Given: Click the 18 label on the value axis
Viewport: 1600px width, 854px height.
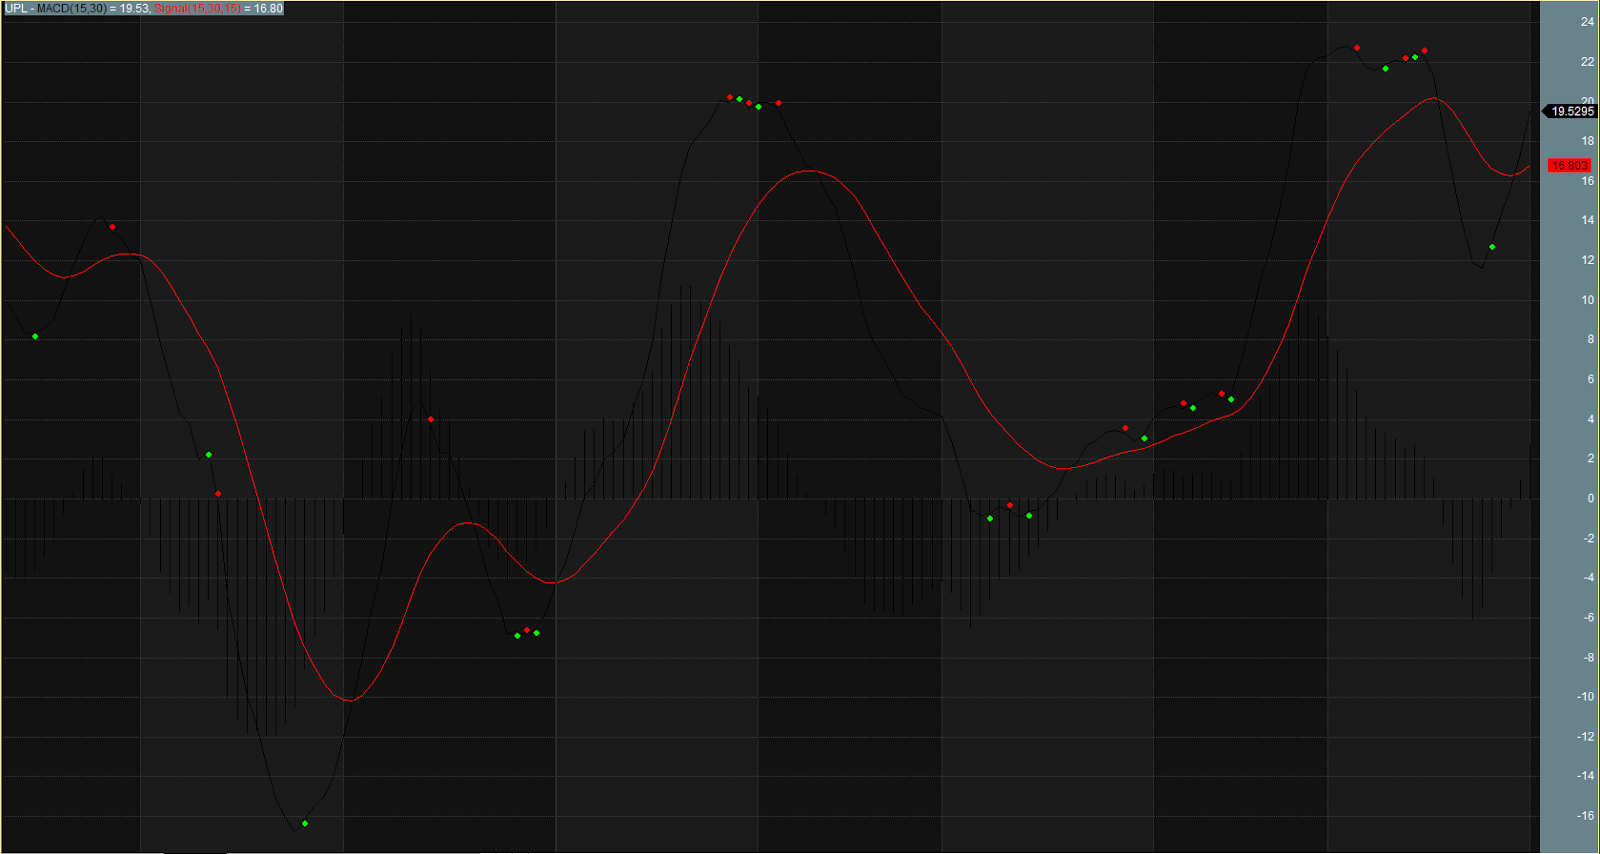Looking at the screenshot, I should [x=1587, y=141].
